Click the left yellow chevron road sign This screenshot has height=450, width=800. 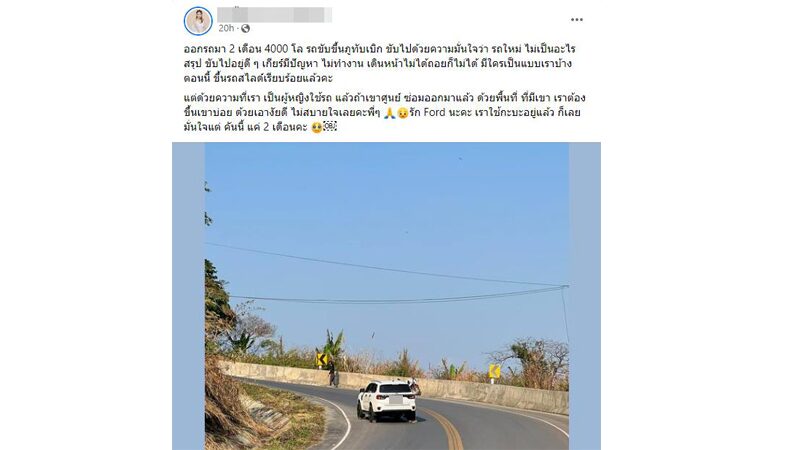(321, 360)
